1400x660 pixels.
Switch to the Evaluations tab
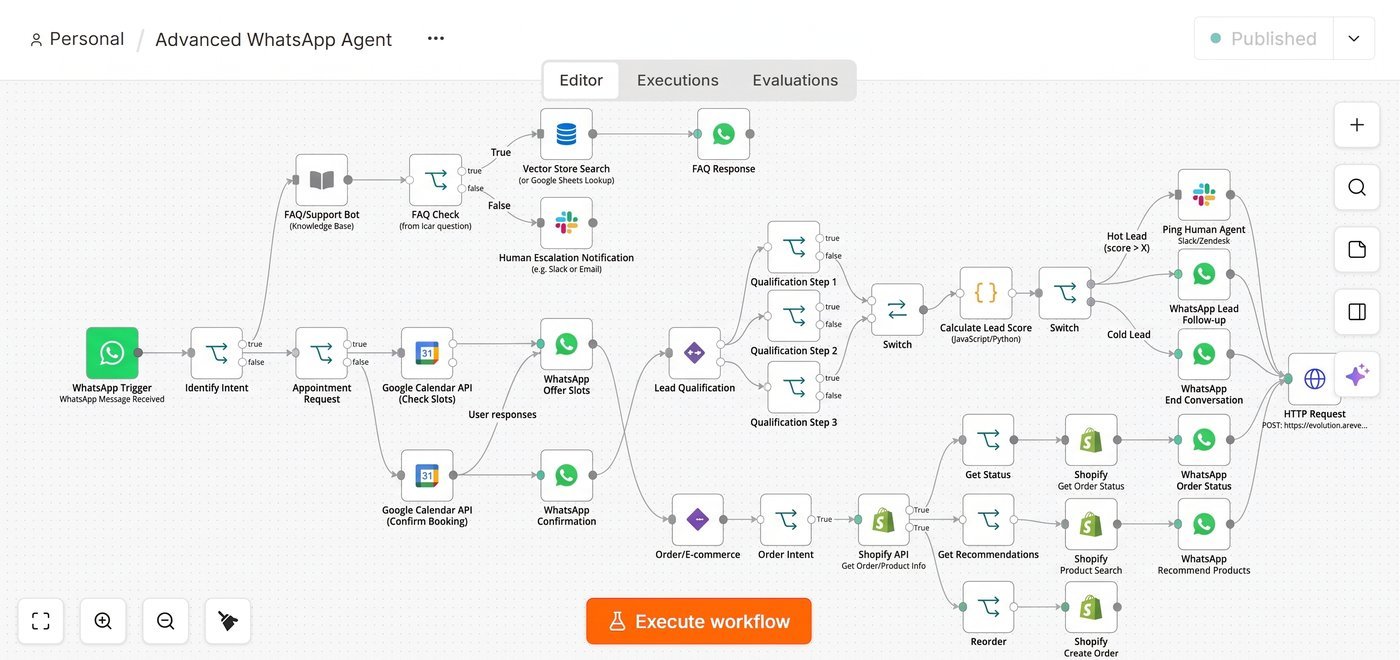tap(795, 80)
